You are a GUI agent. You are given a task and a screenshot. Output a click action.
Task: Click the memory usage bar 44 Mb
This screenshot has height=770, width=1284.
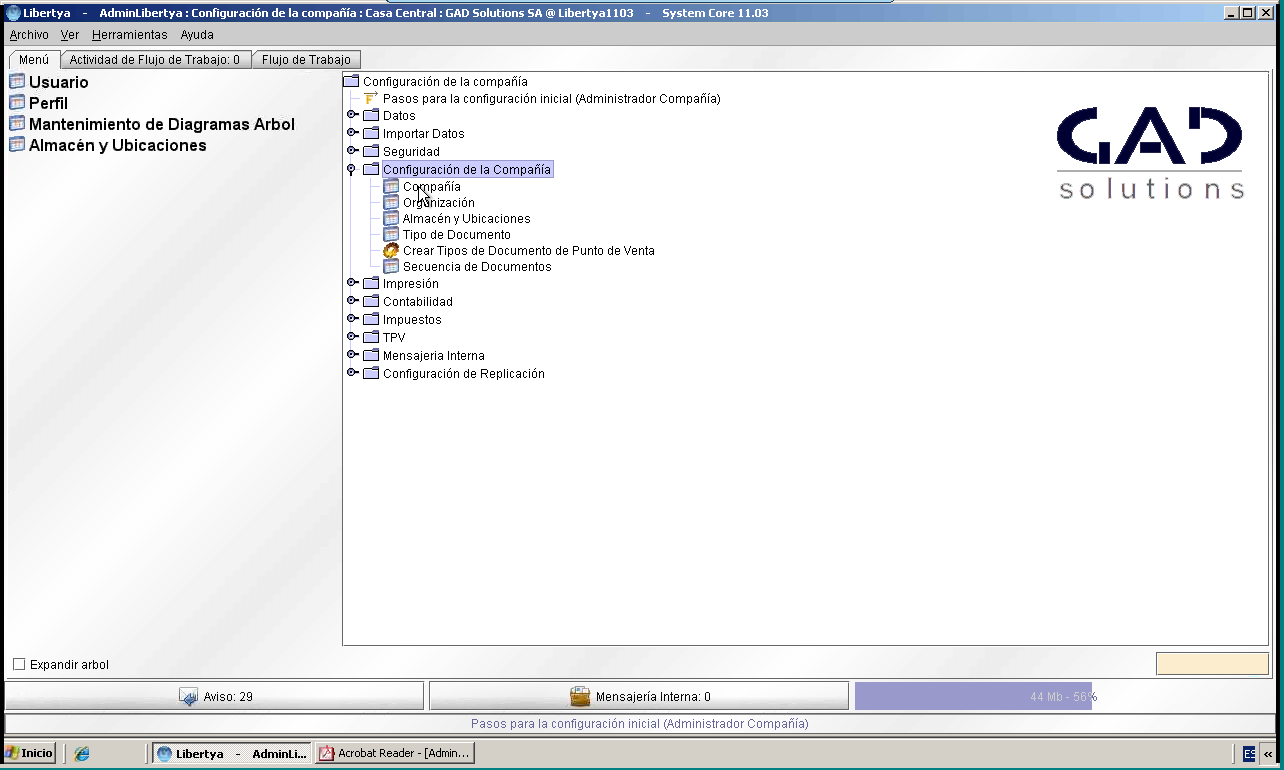click(x=1063, y=696)
